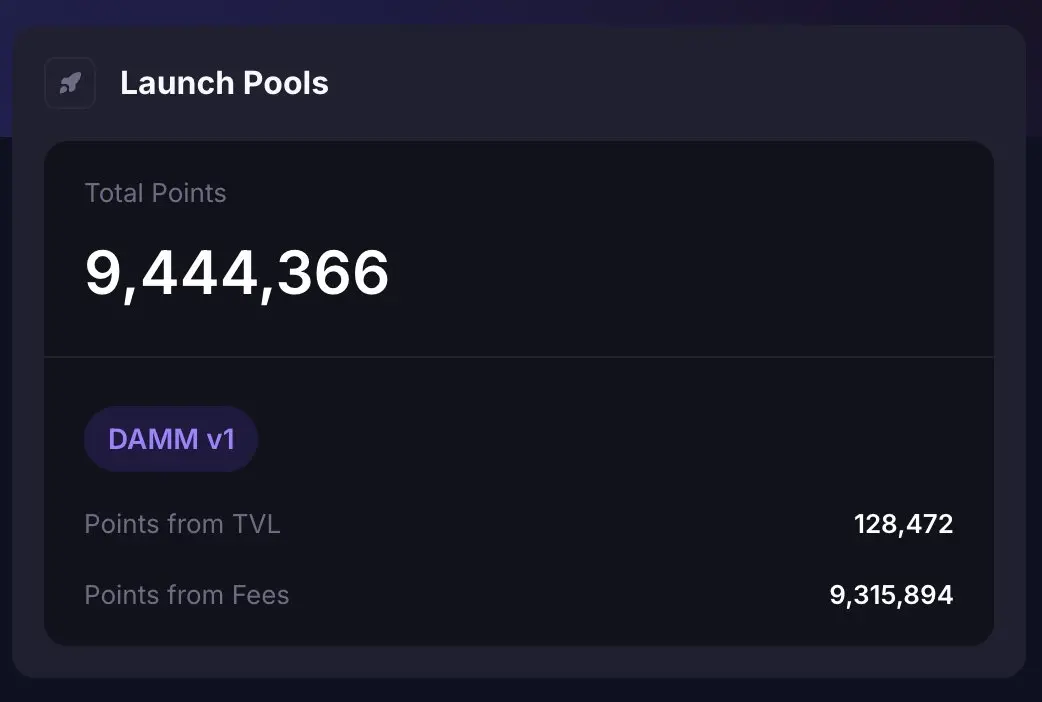1042x702 pixels.
Task: Click the word 'Total' above the big number
Action: pyautogui.click(x=115, y=193)
